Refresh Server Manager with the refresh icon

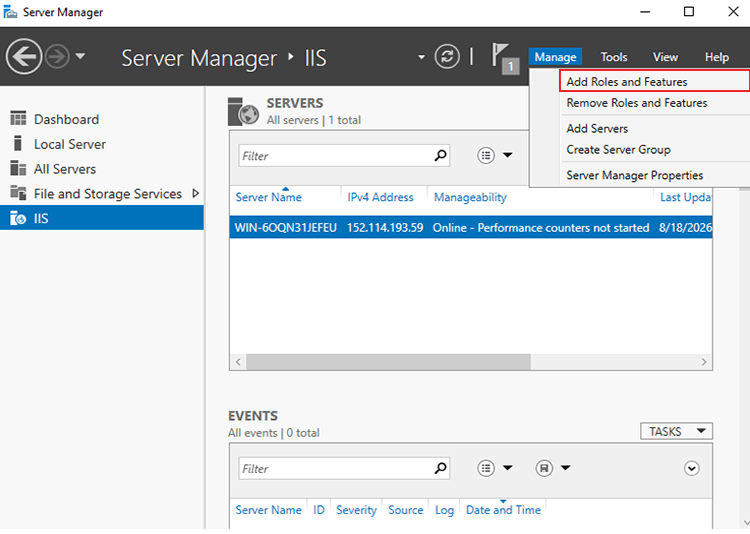pyautogui.click(x=447, y=56)
